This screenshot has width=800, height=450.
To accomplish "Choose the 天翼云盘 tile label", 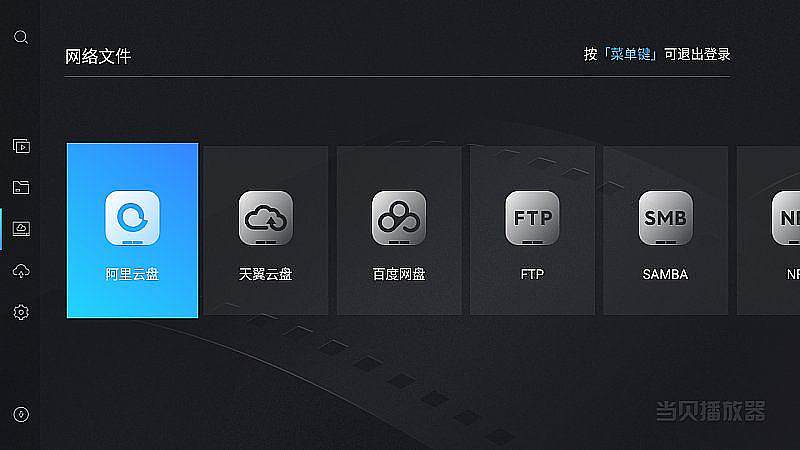I will [x=266, y=274].
